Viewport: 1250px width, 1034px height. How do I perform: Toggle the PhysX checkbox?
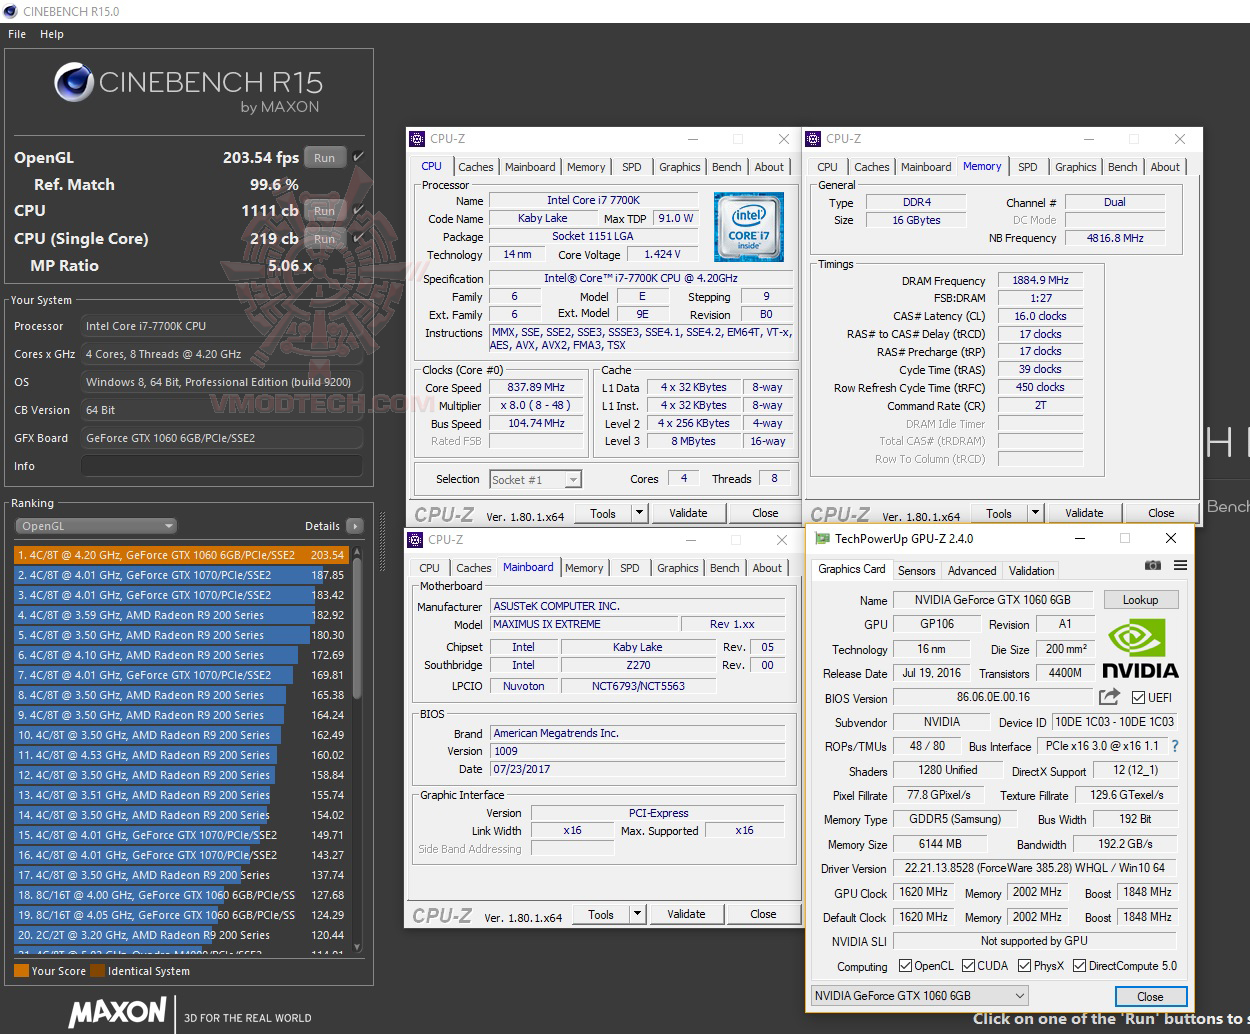coord(1024,965)
